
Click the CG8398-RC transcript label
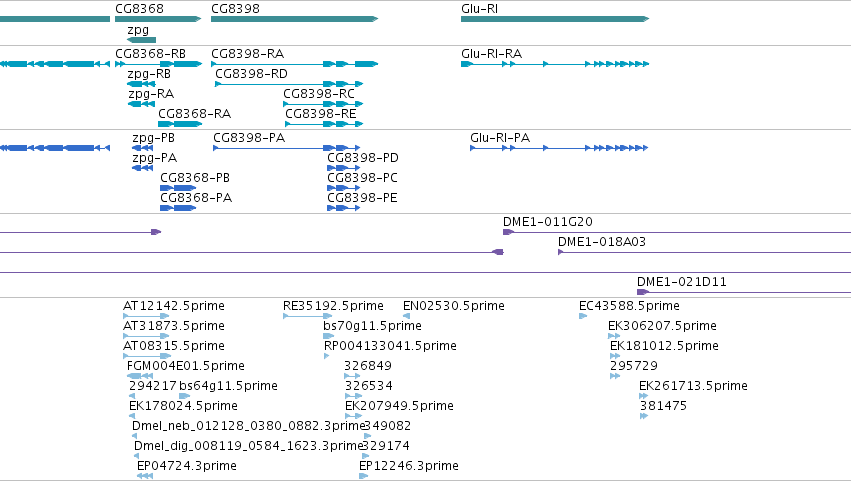click(319, 94)
